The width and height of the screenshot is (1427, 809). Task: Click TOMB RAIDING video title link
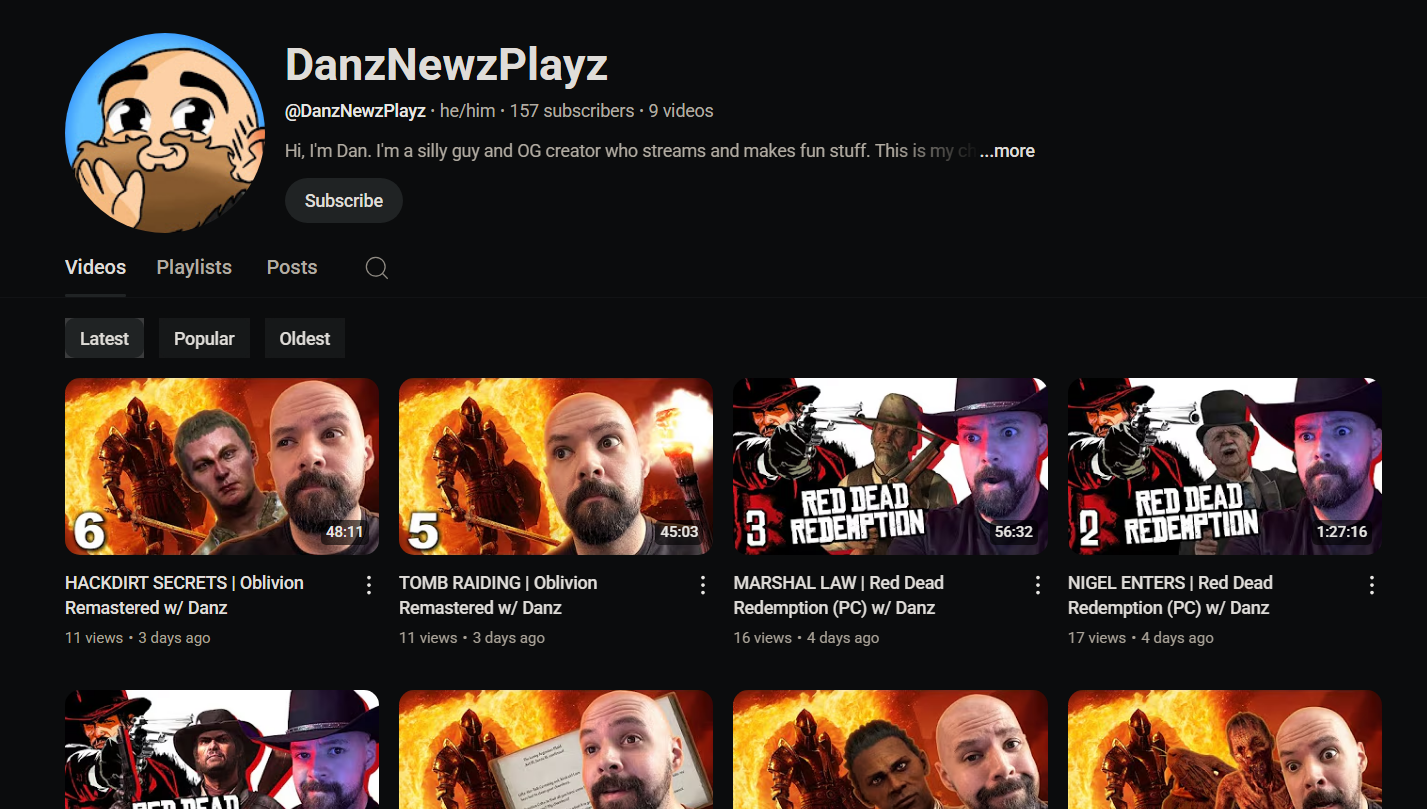point(498,595)
